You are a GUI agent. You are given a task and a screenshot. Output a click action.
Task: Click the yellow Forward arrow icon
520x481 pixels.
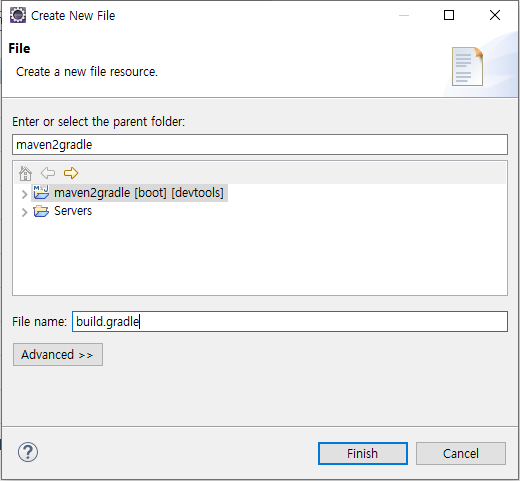71,173
